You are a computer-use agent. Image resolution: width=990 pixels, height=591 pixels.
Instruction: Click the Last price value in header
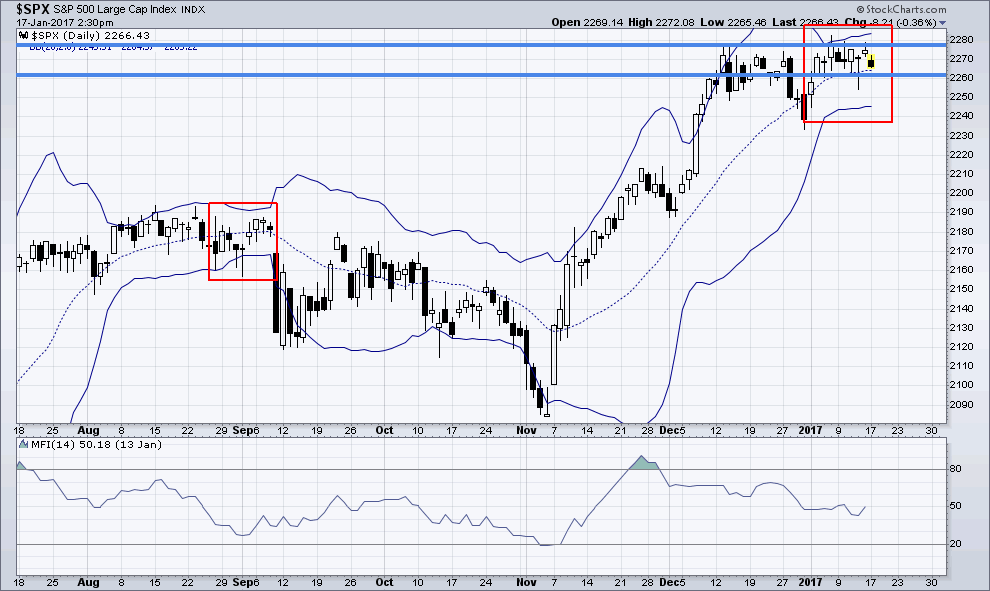tap(819, 22)
